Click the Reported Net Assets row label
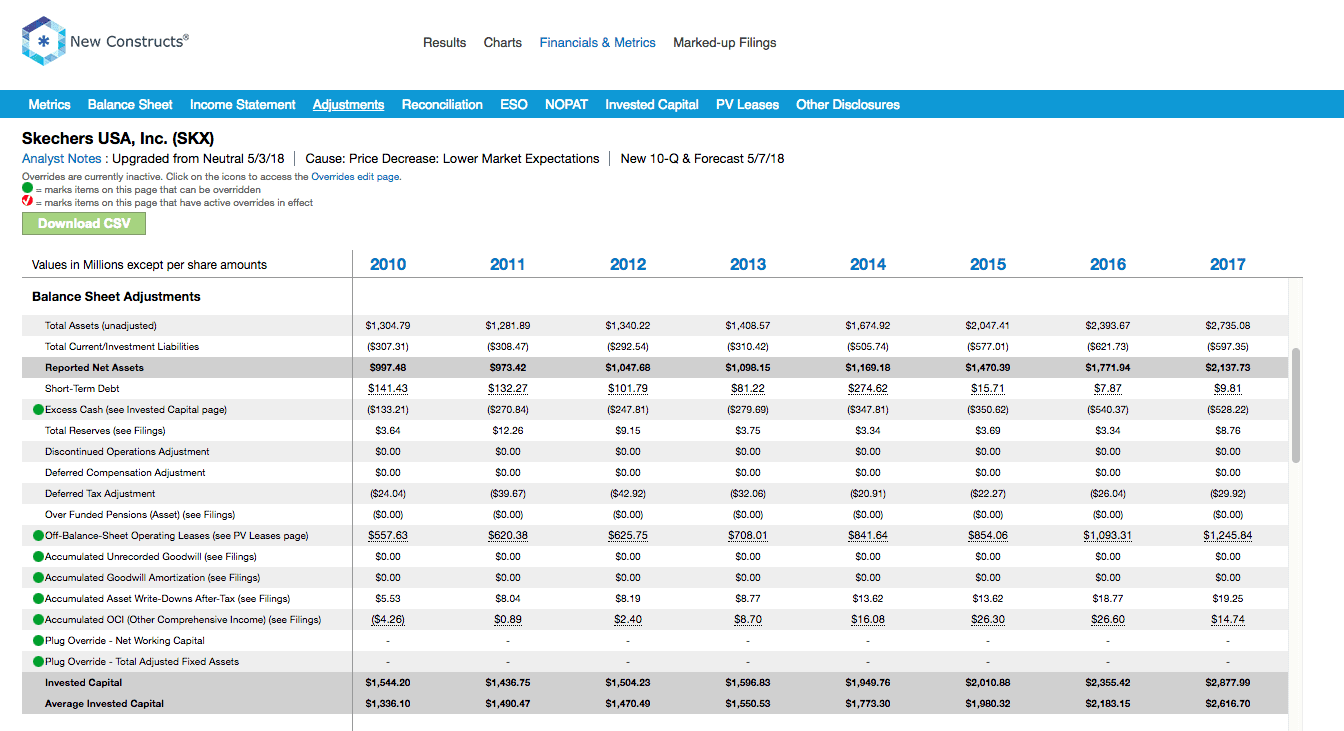The height and width of the screenshot is (731, 1344). 94,367
